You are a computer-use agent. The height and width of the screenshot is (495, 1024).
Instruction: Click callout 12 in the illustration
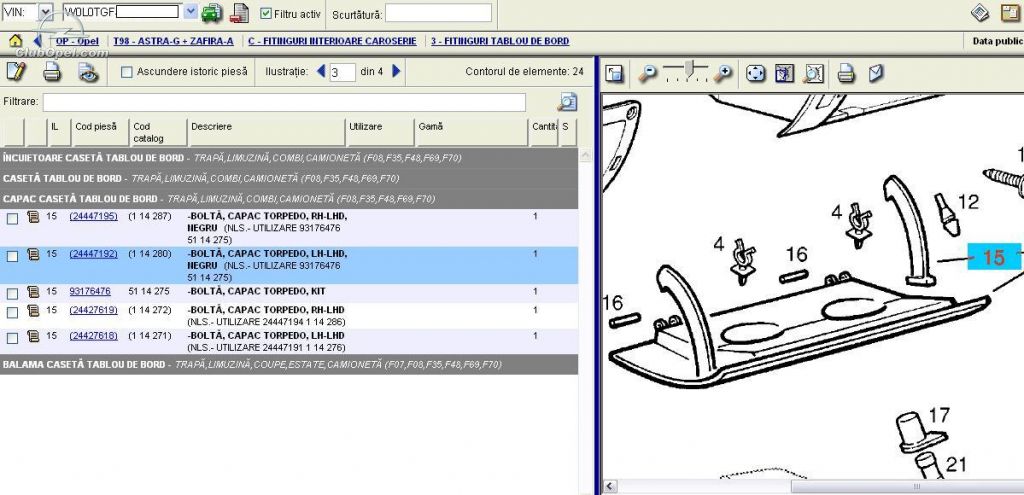coord(968,202)
